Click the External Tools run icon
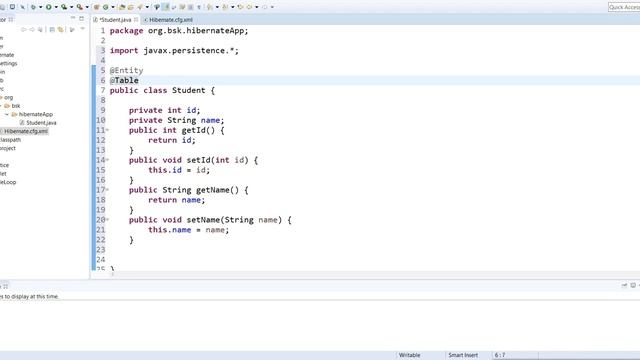 point(80,7)
